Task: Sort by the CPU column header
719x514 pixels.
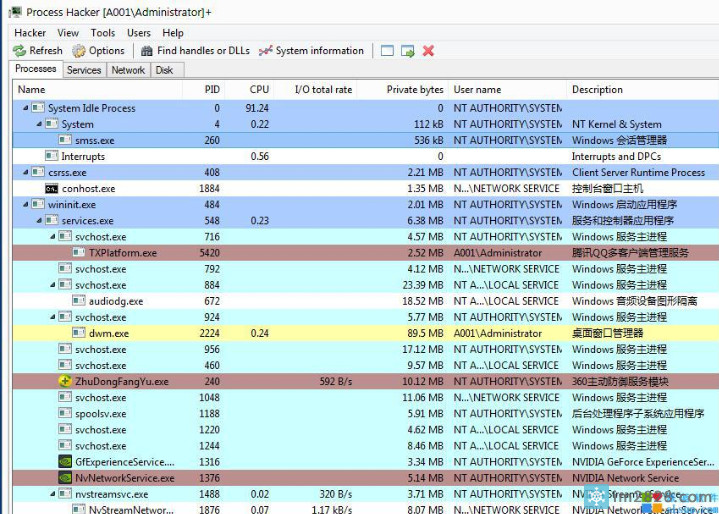Action: [259, 89]
